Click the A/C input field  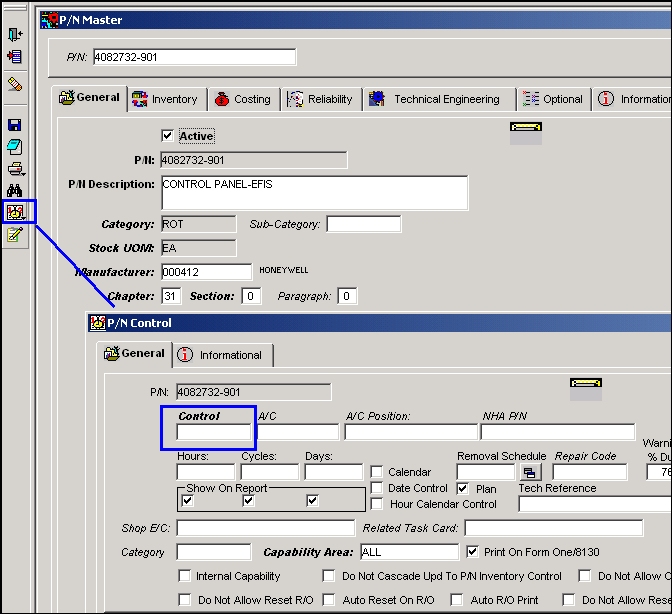(298, 432)
